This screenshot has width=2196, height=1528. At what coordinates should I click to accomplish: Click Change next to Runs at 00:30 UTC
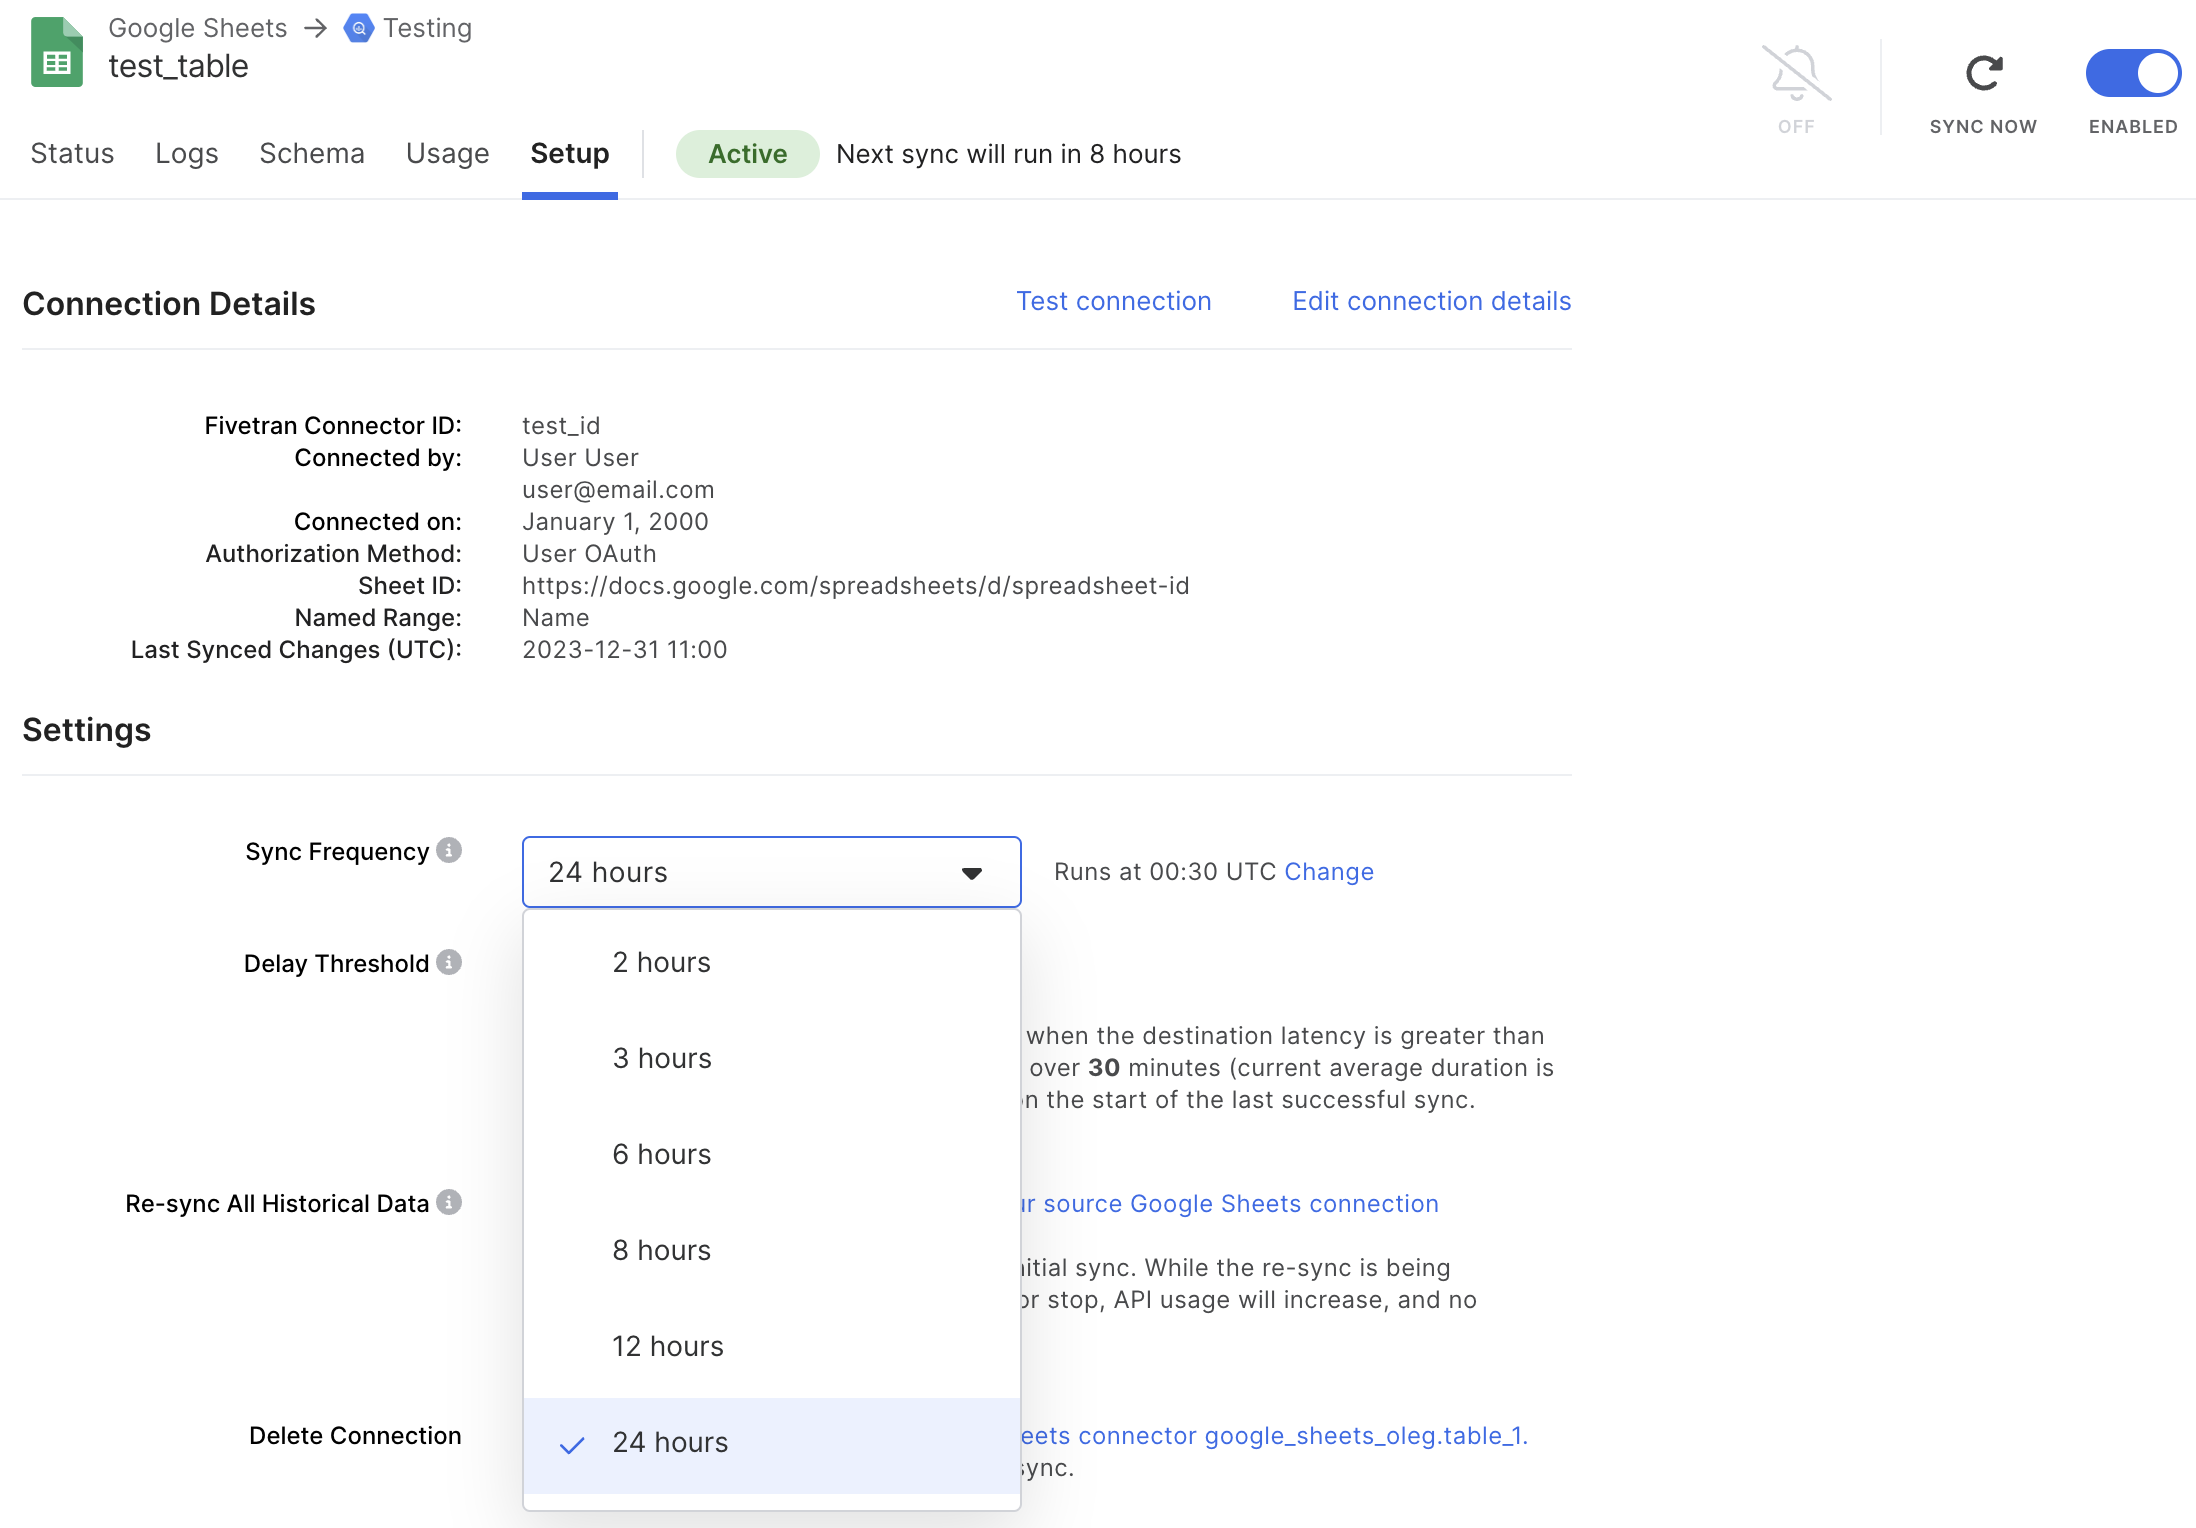coord(1329,872)
